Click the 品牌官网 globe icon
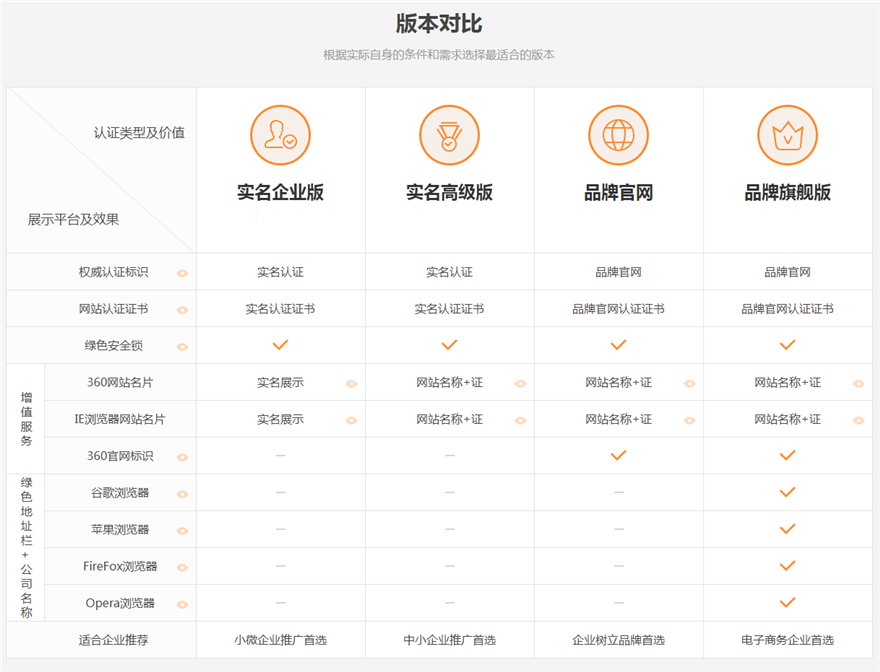880x672 pixels. click(x=618, y=135)
